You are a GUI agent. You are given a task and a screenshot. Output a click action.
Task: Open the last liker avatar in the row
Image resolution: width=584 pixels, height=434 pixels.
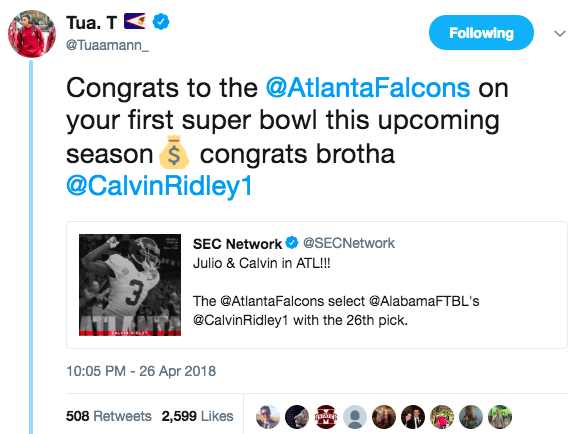click(x=500, y=417)
